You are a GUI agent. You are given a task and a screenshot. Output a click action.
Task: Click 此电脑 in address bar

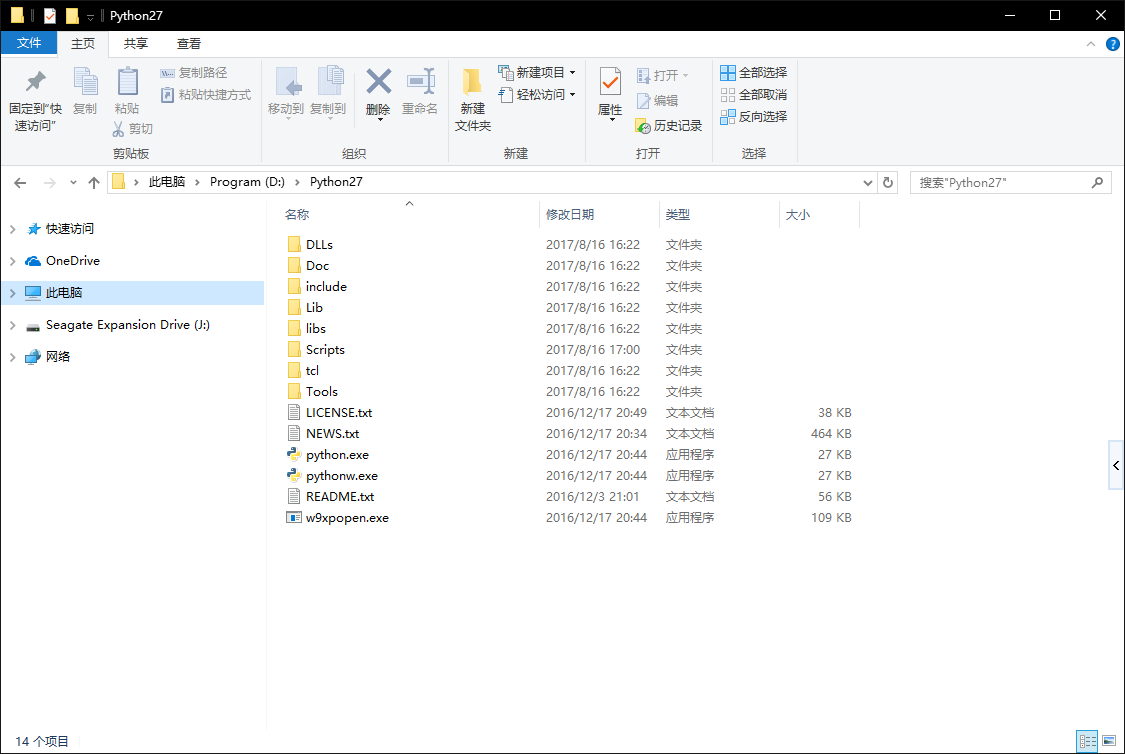[166, 182]
